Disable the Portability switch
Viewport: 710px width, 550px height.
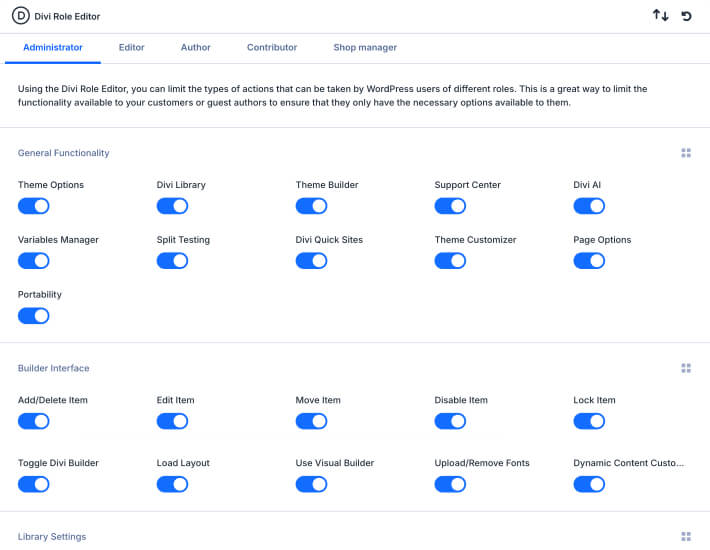[x=34, y=316]
